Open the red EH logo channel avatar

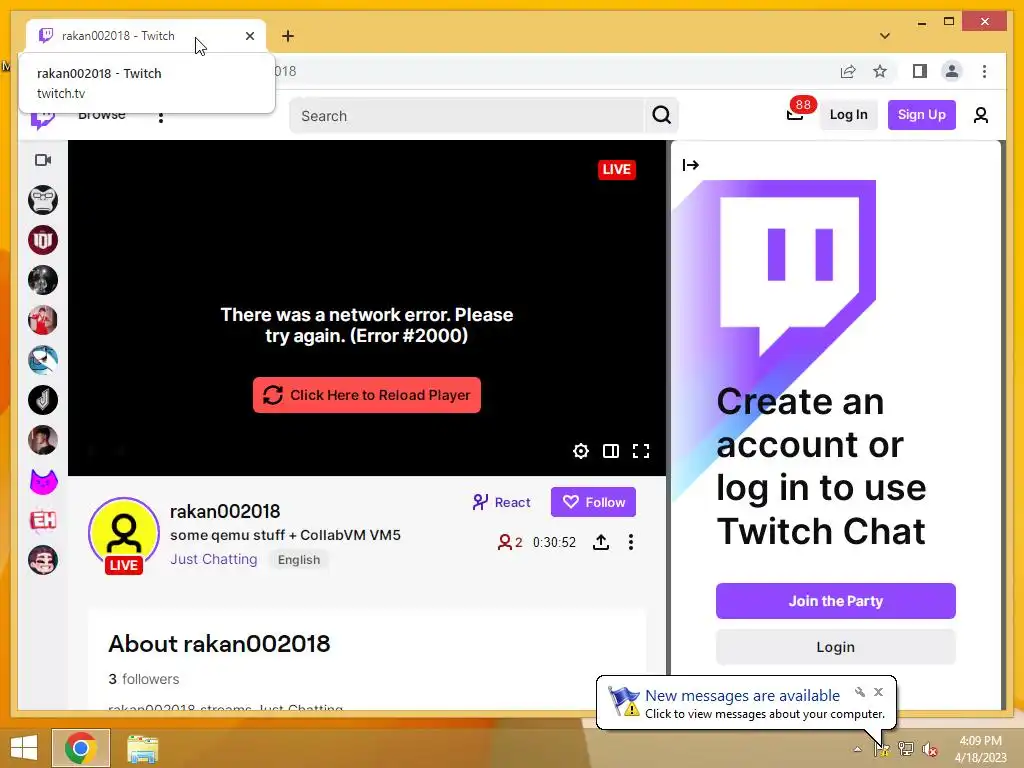[43, 520]
